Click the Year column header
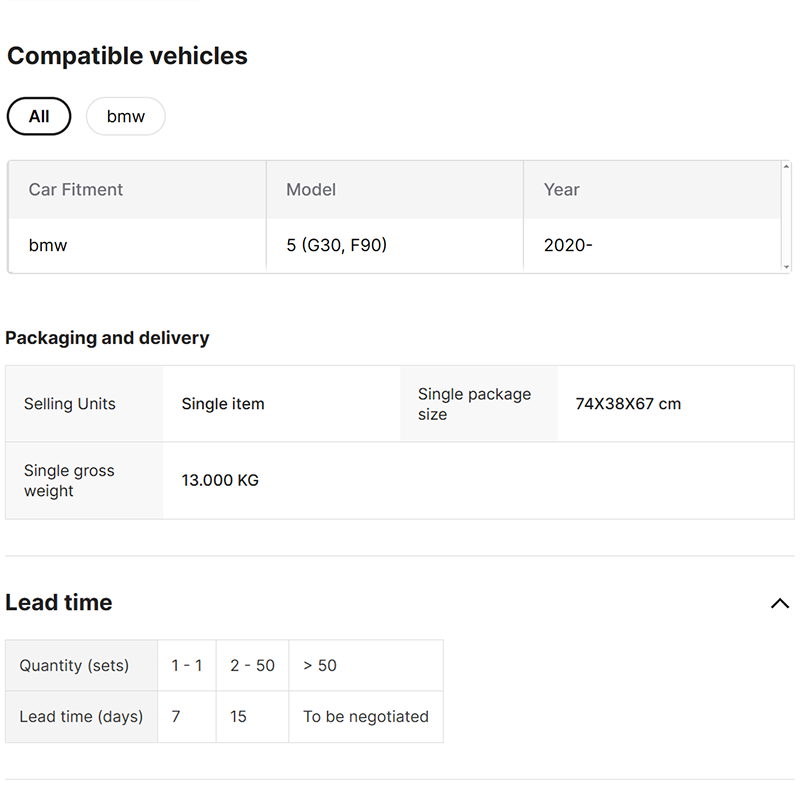 561,190
